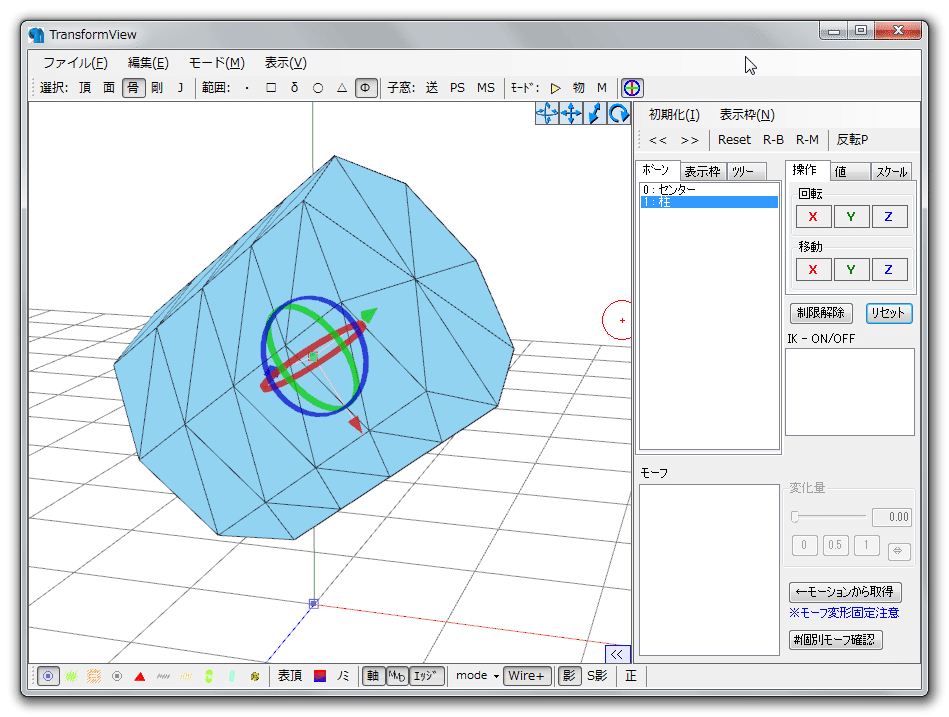This screenshot has height=717, width=949.
Task: Click the blue Z move button
Action: (x=888, y=270)
